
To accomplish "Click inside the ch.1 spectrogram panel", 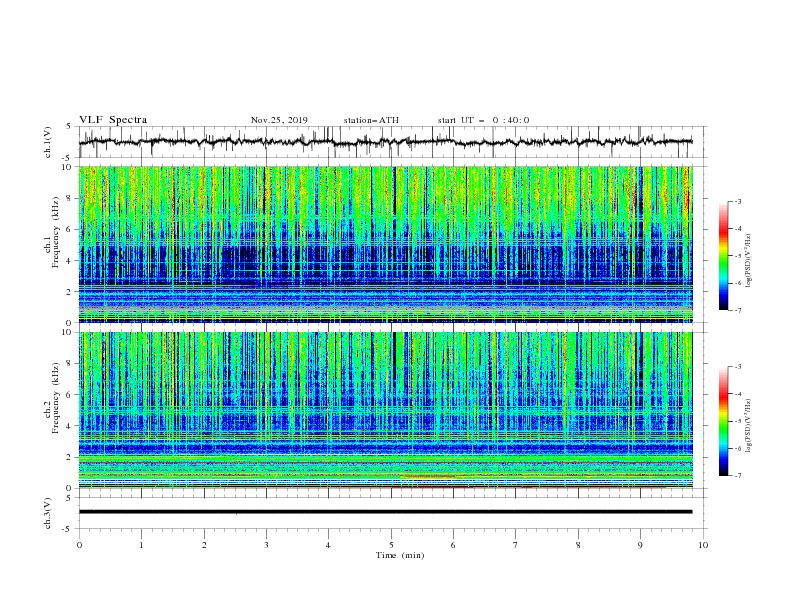I will (386, 244).
